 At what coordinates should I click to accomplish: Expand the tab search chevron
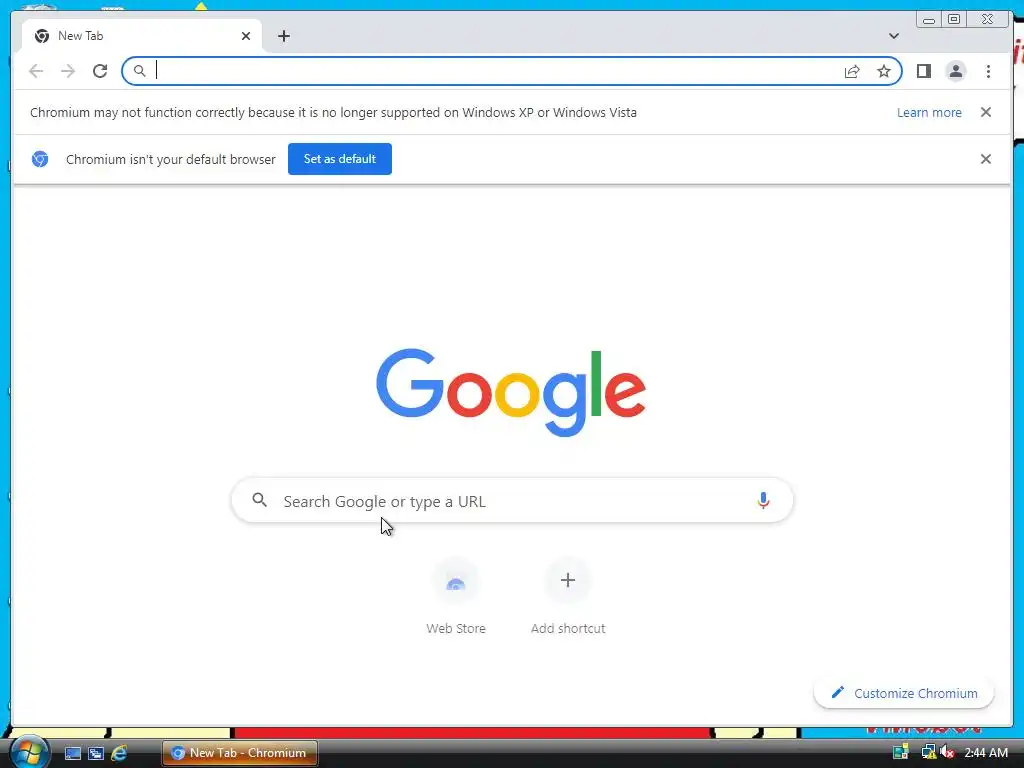coord(894,36)
